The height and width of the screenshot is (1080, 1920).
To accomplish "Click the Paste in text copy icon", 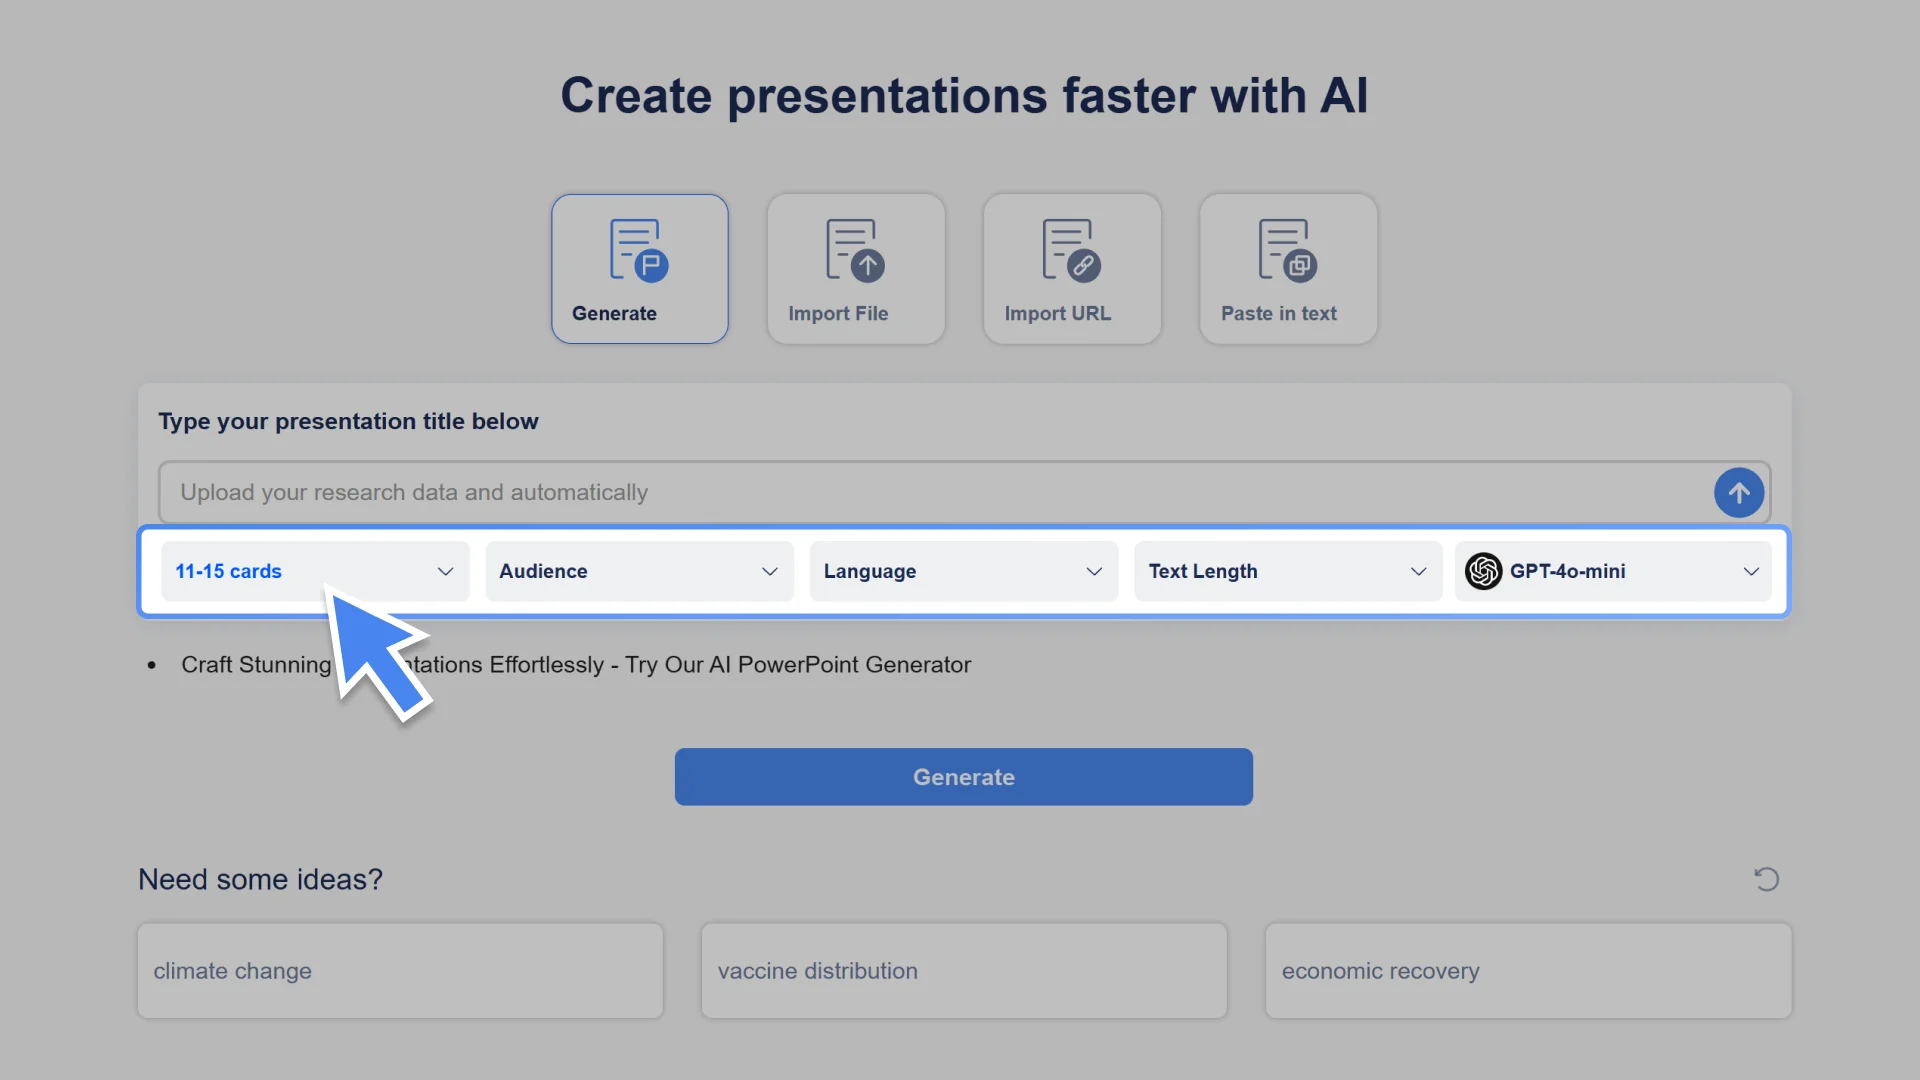I will pyautogui.click(x=1287, y=250).
